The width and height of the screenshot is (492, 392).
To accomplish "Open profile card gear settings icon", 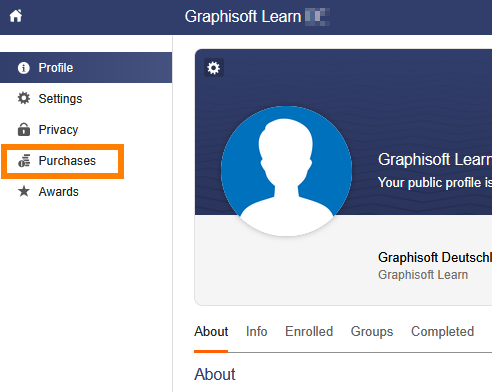I will coord(214,68).
